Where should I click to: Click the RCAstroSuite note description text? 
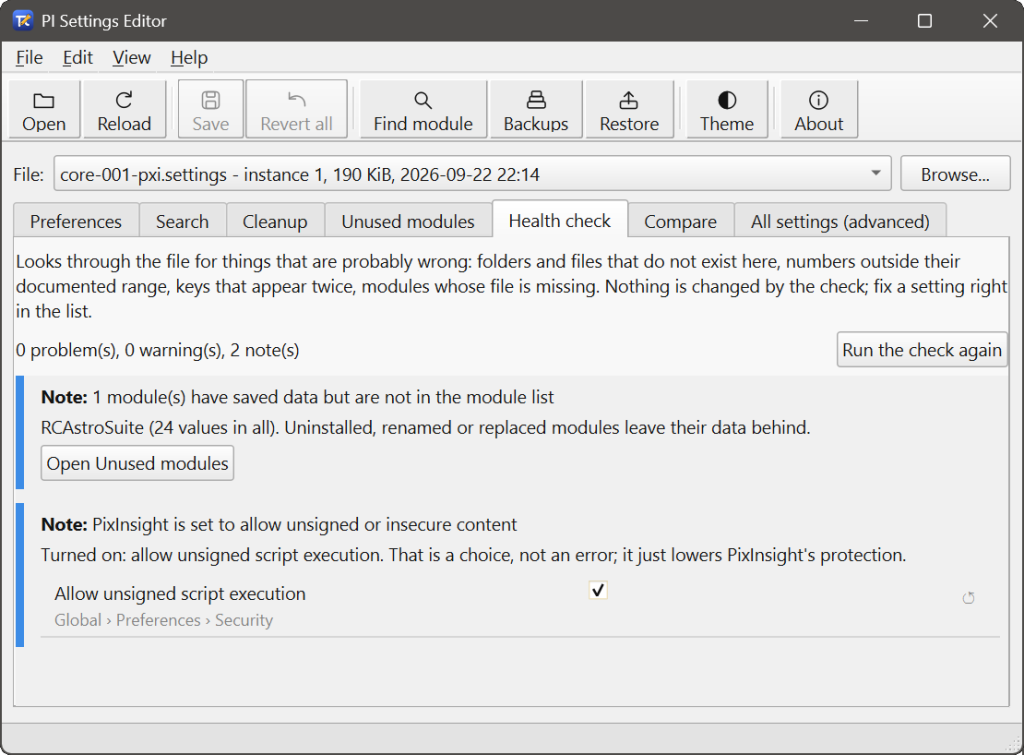coord(426,428)
